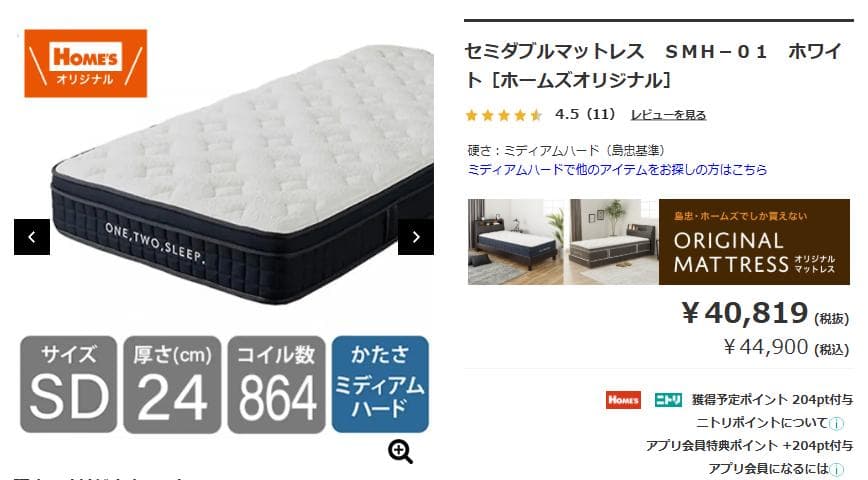
Task: Open the ニトリポイントについて info text
Action: [762, 423]
